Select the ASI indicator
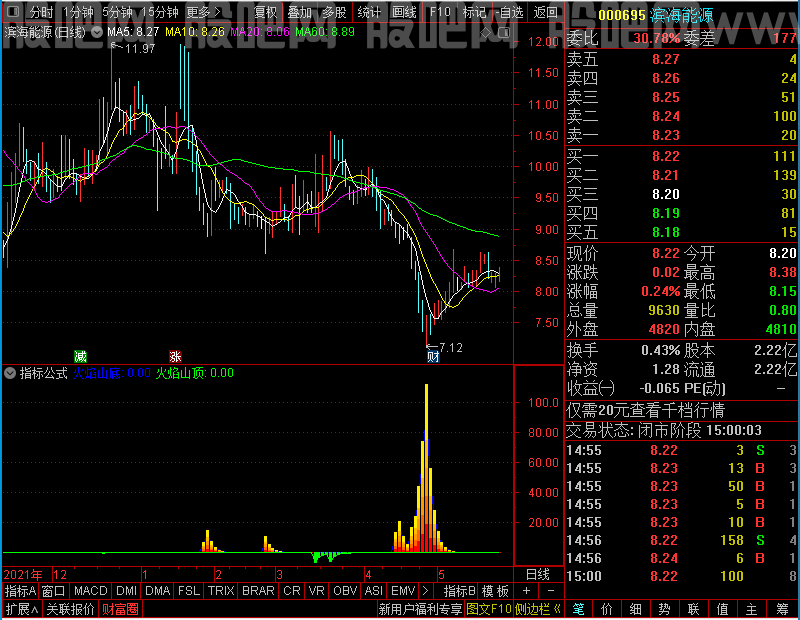 [373, 591]
